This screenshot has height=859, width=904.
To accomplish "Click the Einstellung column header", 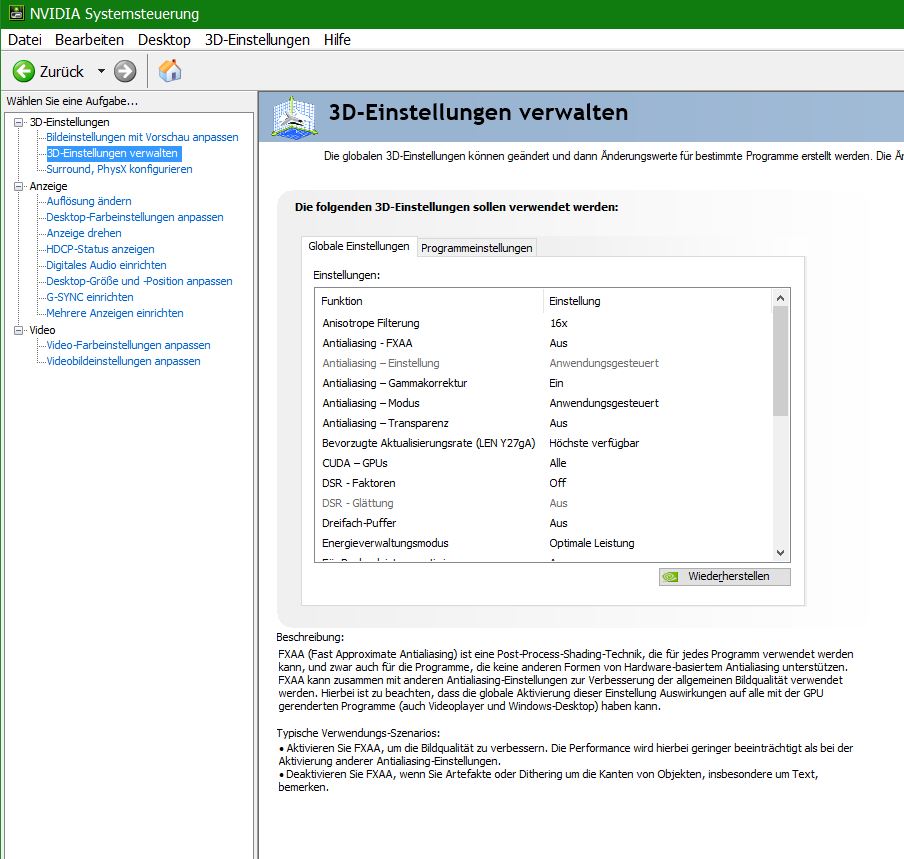I will [657, 301].
